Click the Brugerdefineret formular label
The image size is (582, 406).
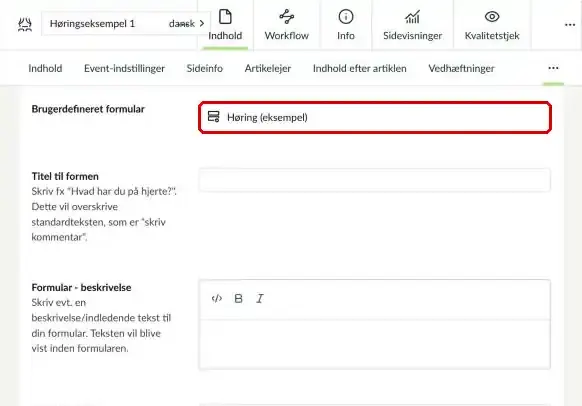click(88, 109)
